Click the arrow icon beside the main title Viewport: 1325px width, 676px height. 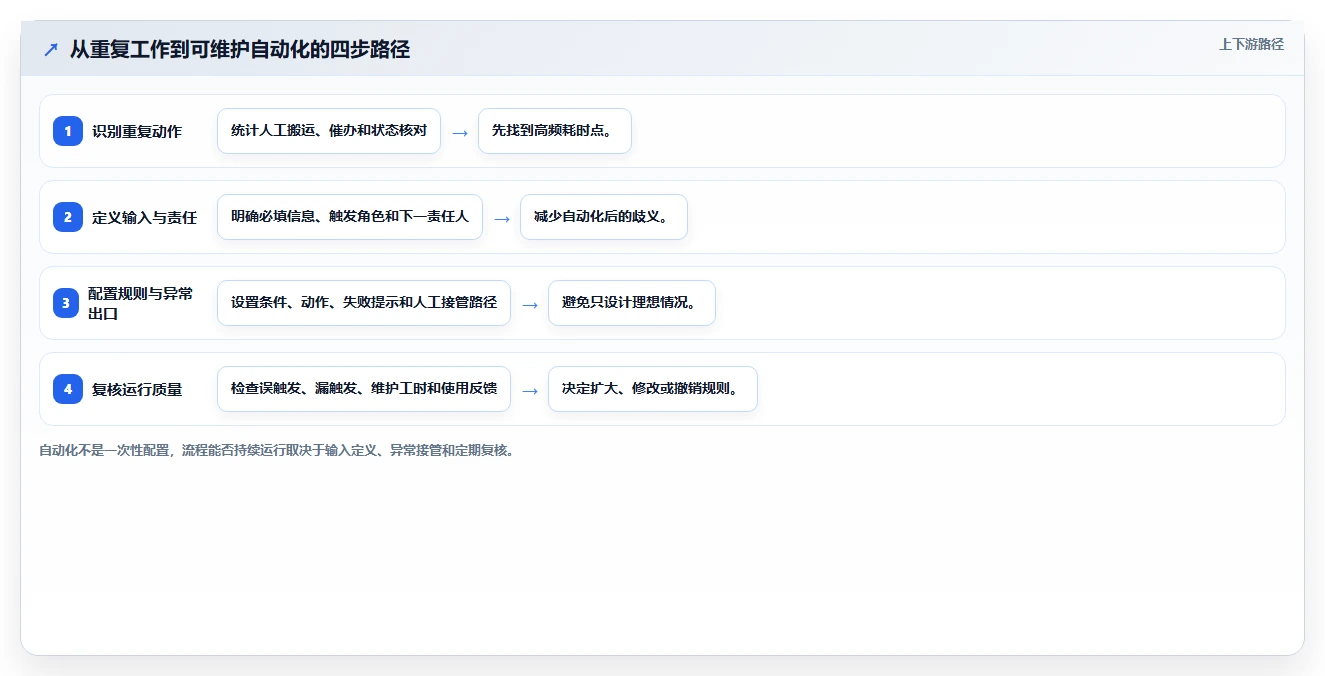50,49
